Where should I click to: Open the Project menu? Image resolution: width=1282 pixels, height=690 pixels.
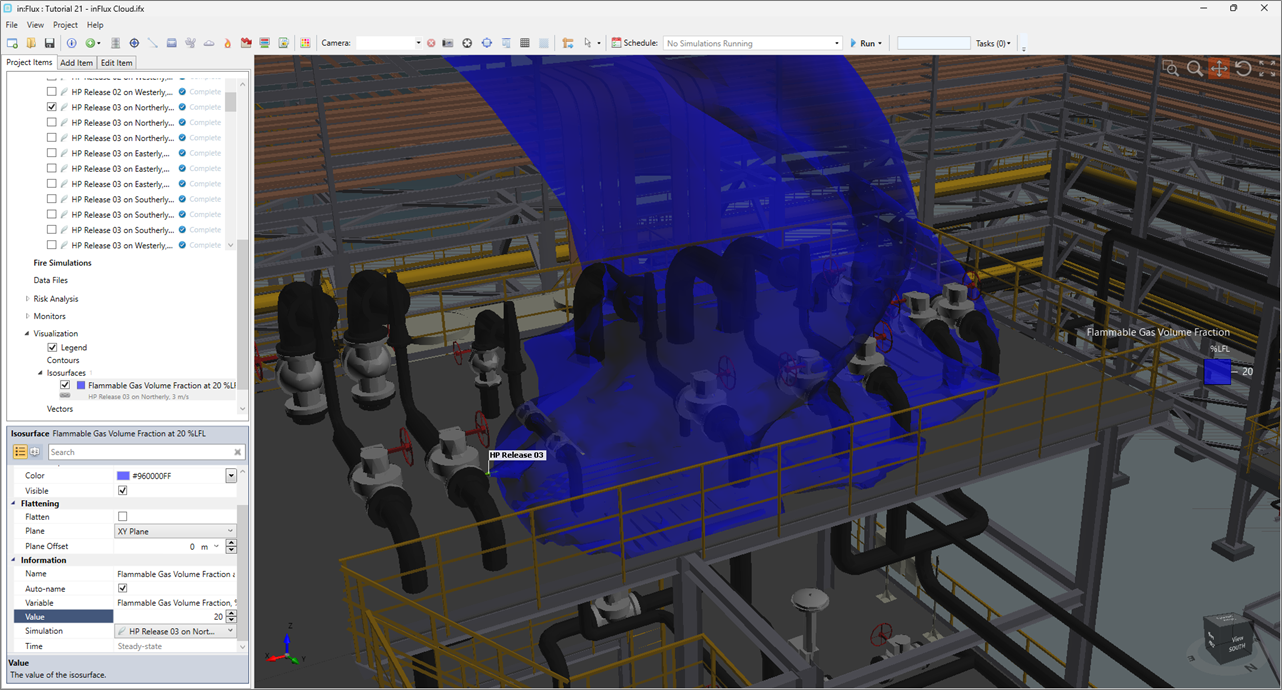point(65,25)
